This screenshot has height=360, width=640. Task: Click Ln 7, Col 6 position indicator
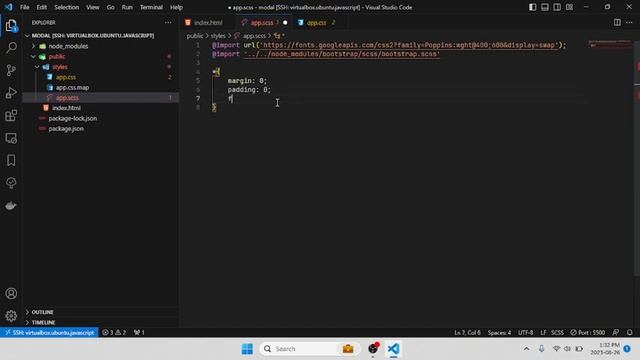[x=467, y=333]
